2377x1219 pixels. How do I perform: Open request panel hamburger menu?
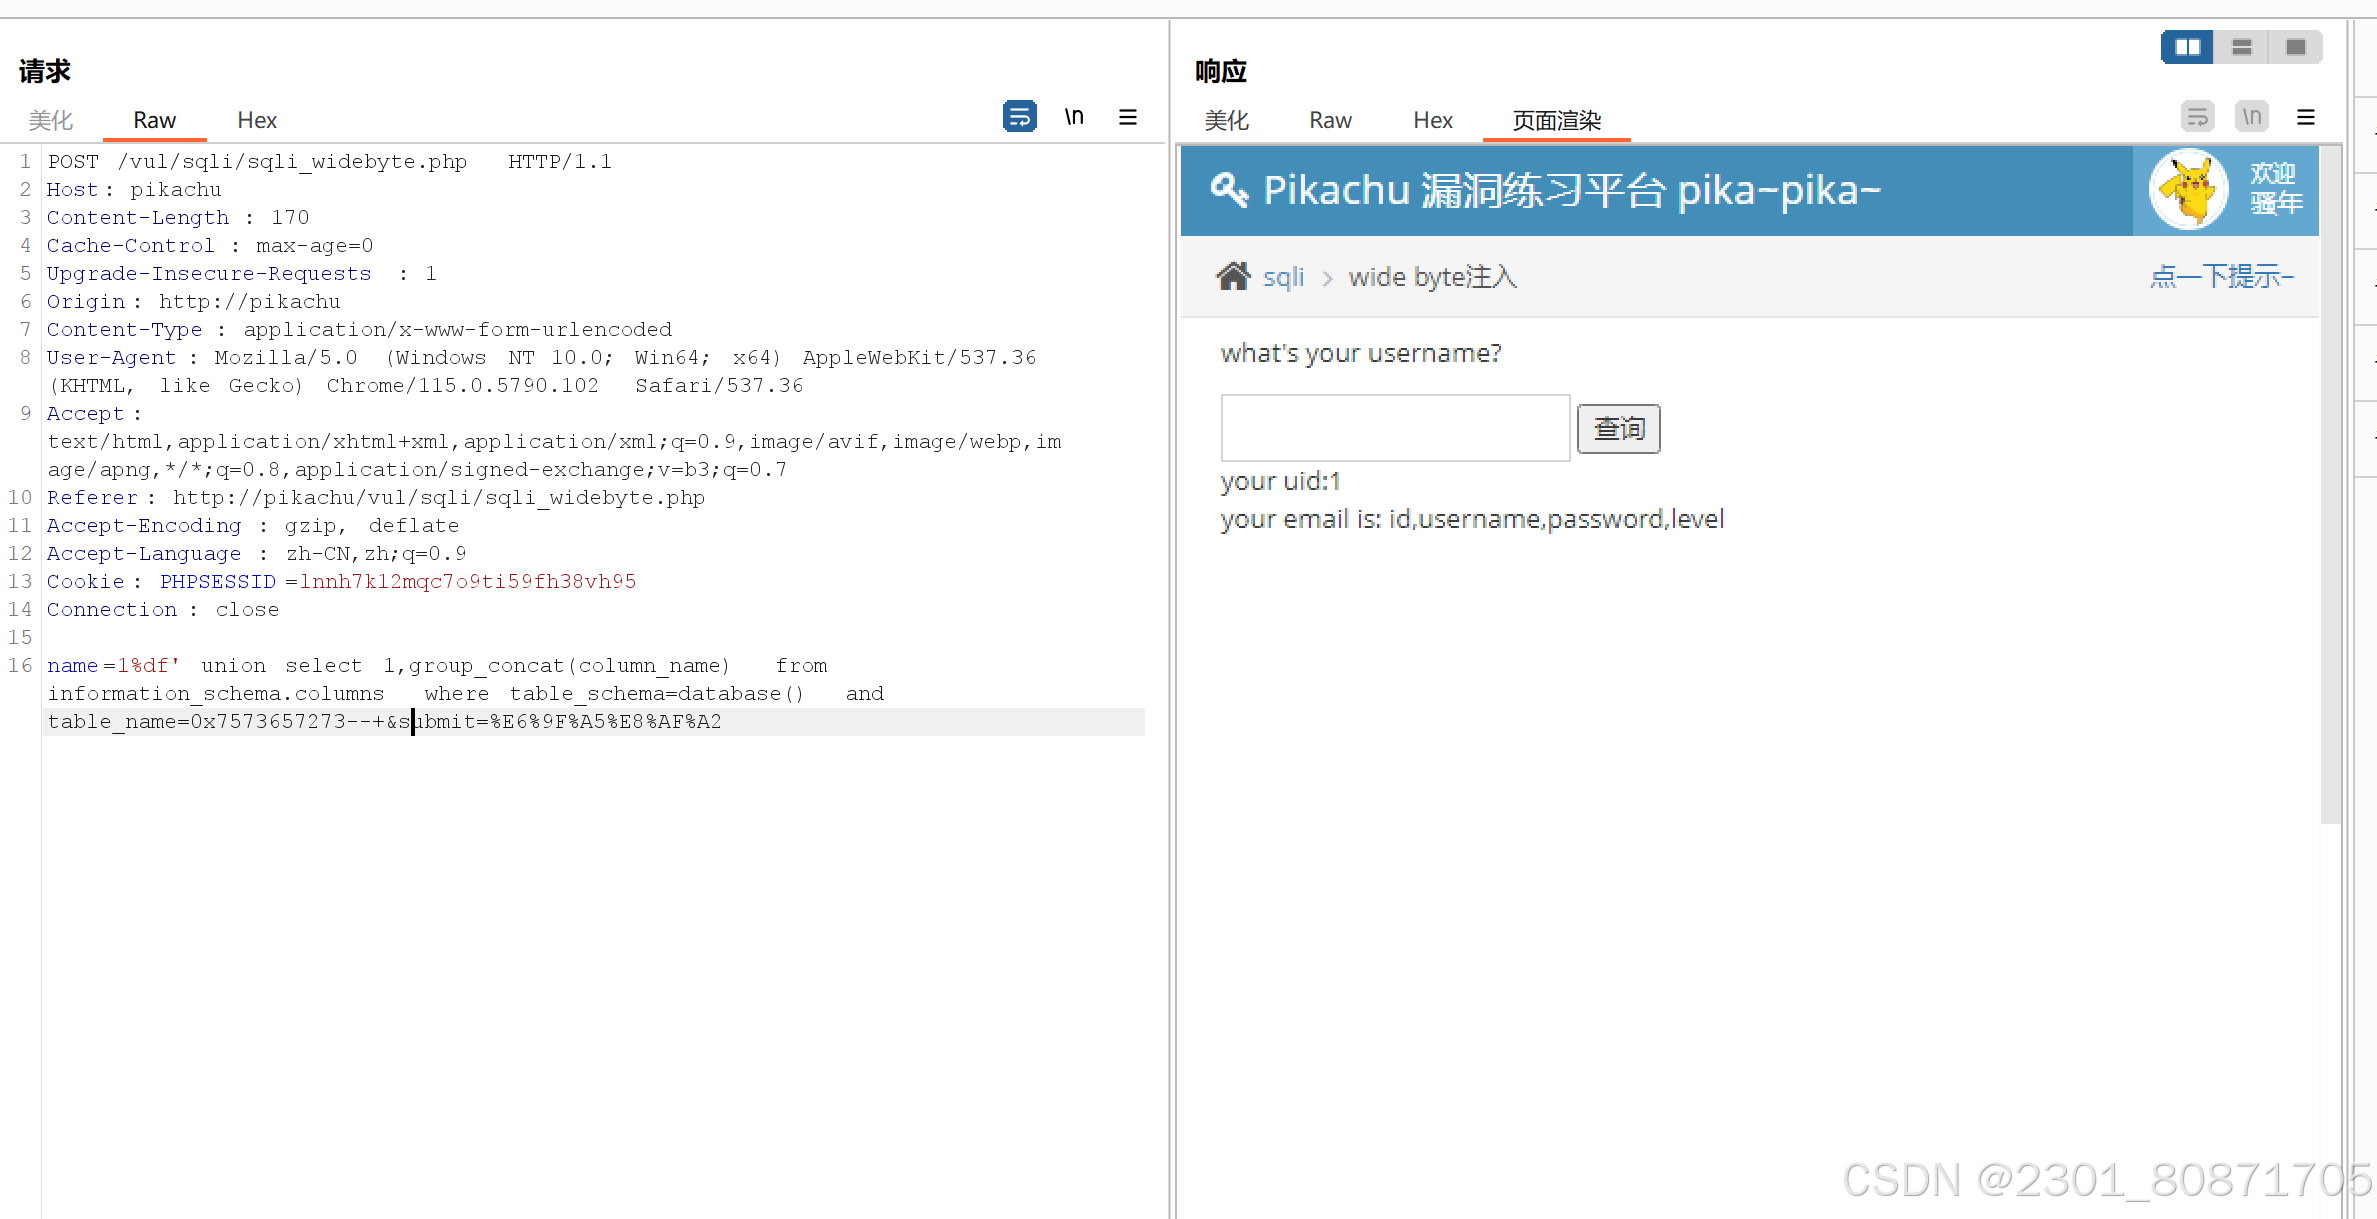click(x=1127, y=117)
